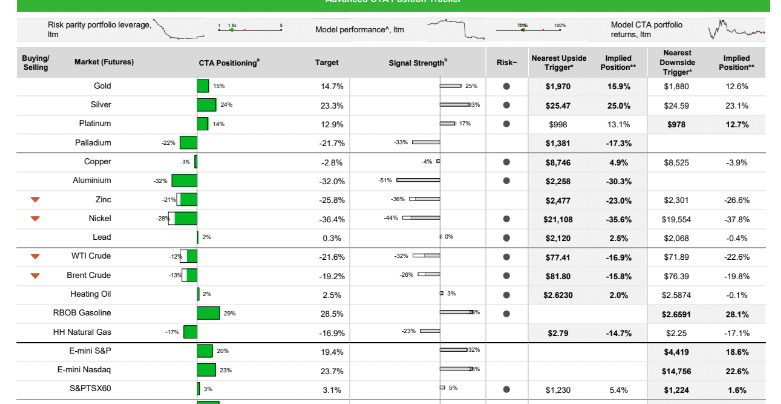The width and height of the screenshot is (781, 404).
Task: Click the risk dot in the Lead row
Action: [507, 238]
